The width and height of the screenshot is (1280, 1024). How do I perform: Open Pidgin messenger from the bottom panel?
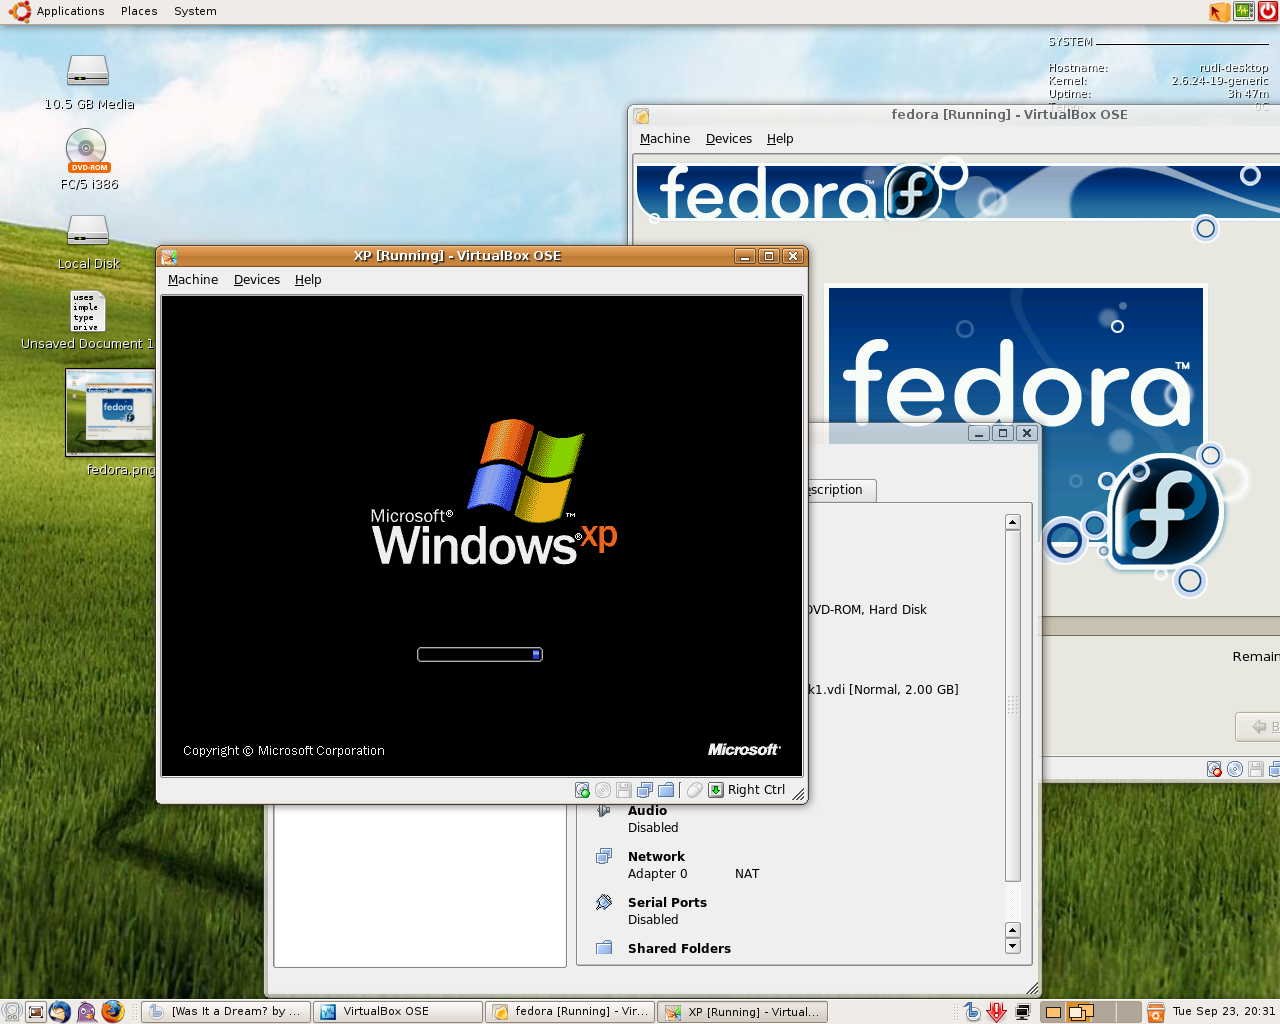click(87, 1011)
